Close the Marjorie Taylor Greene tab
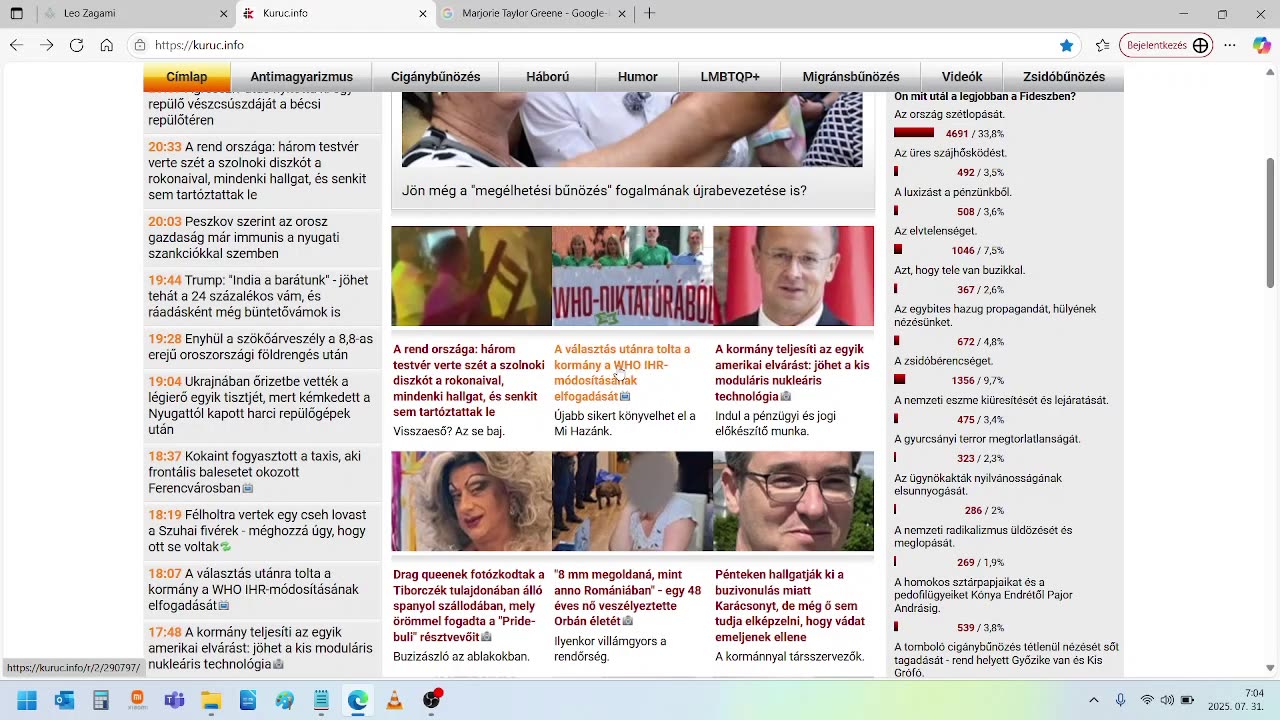This screenshot has height=720, width=1280. [x=622, y=14]
